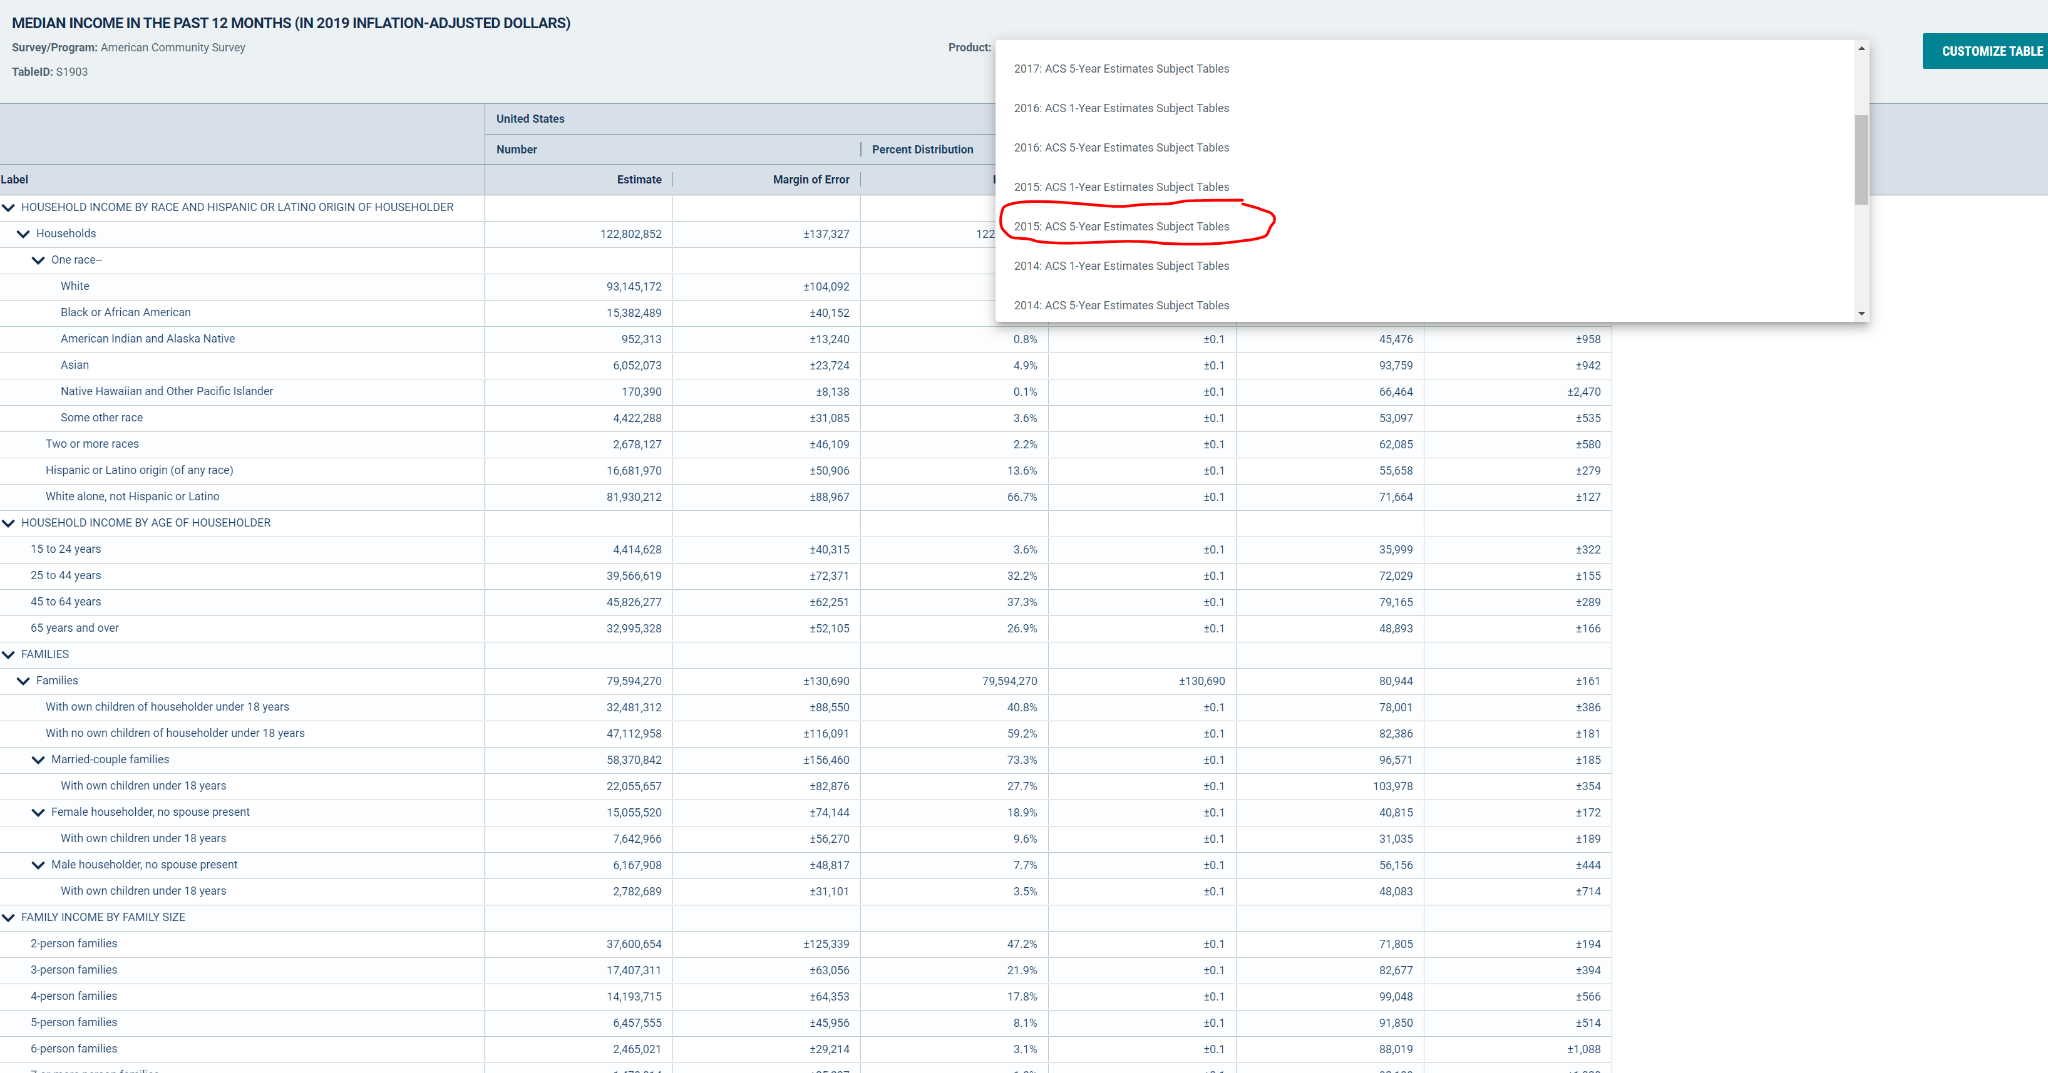Select 2014: ACS 1-Year Estimates Subject Tables

[1121, 266]
